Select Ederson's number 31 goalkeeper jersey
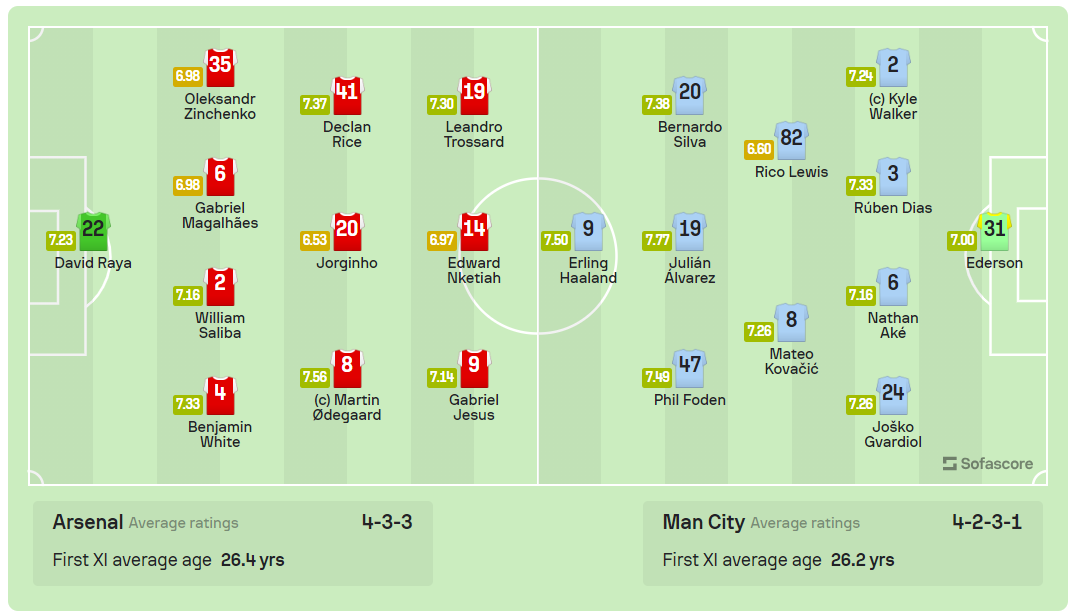Image resolution: width=1072 pixels, height=614 pixels. tap(994, 230)
